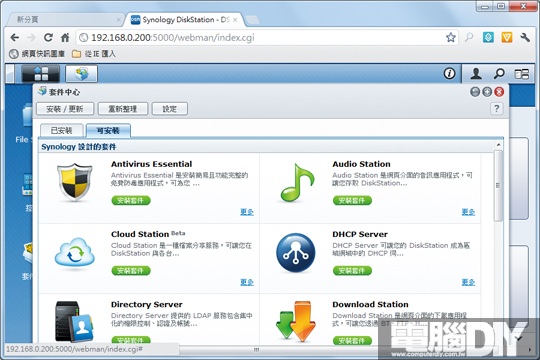540x360 pixels.
Task: Close the Package Center window
Action: (x=499, y=92)
